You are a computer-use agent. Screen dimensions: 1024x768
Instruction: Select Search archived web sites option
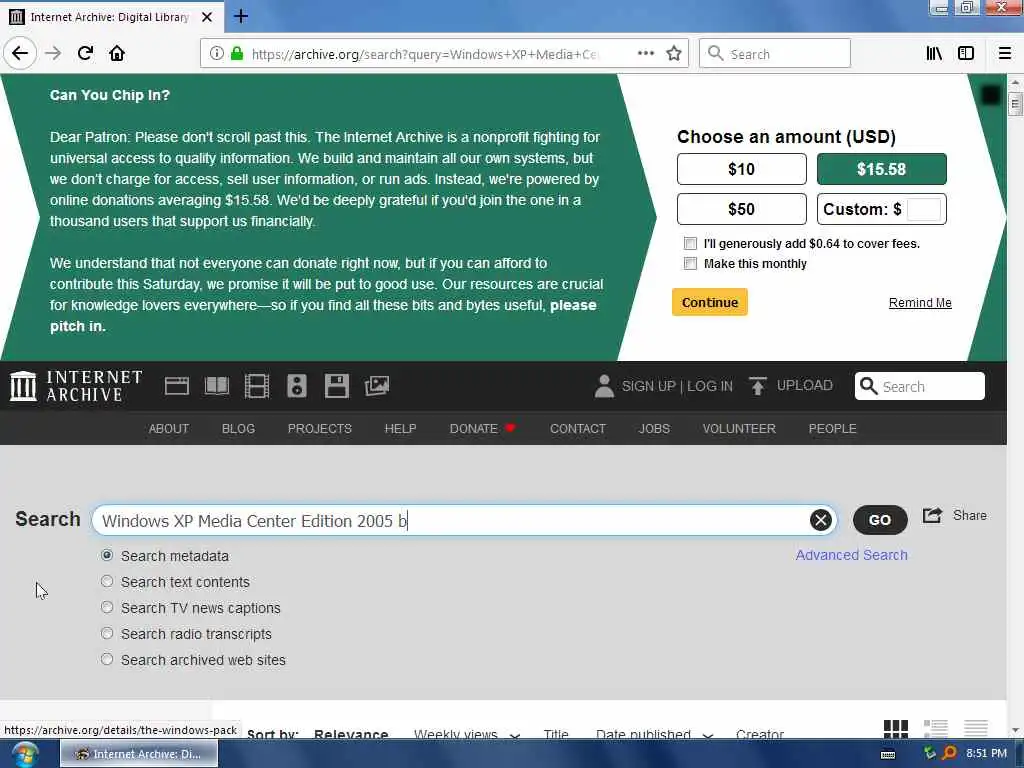tap(107, 660)
